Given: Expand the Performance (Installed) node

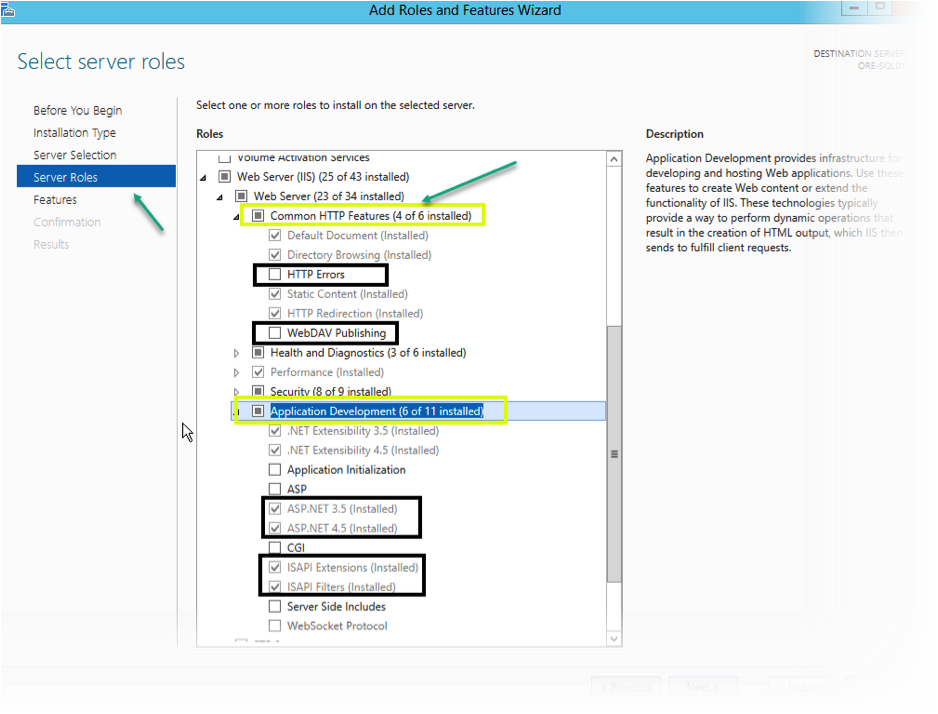Looking at the screenshot, I should (236, 373).
